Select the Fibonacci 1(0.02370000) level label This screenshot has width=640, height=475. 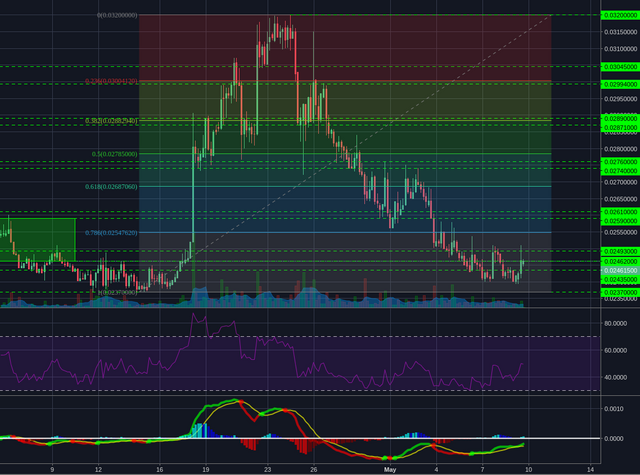[117, 292]
